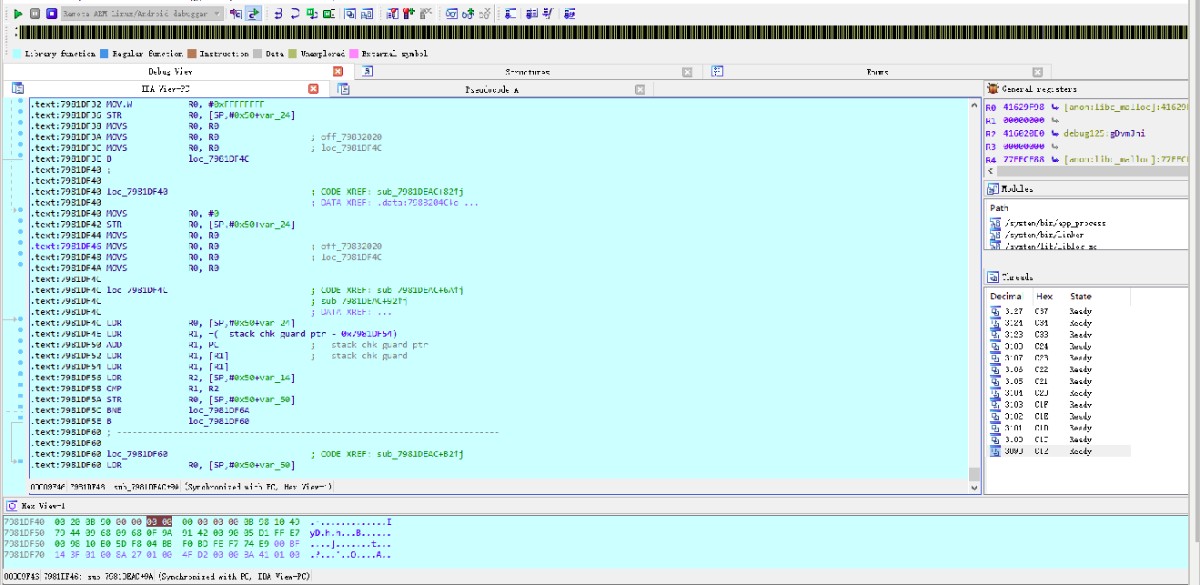Click the Instruction color swatch in legend
The image size is (1200, 585).
pos(191,53)
